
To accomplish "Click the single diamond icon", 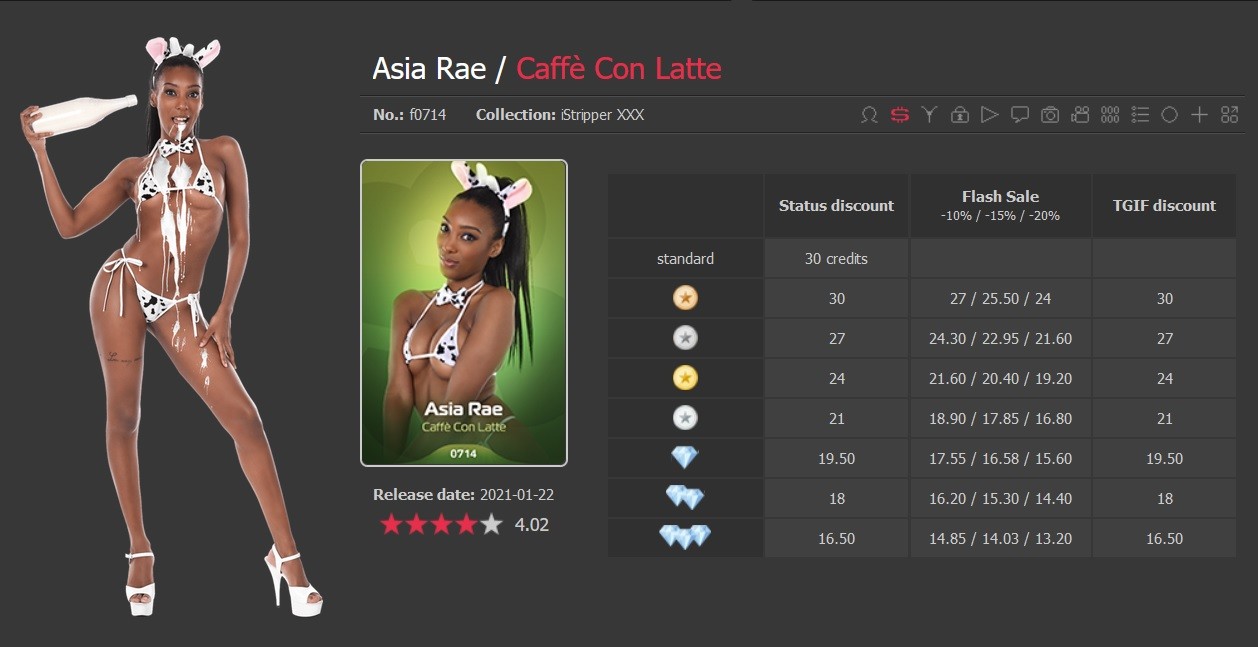I will (x=685, y=458).
